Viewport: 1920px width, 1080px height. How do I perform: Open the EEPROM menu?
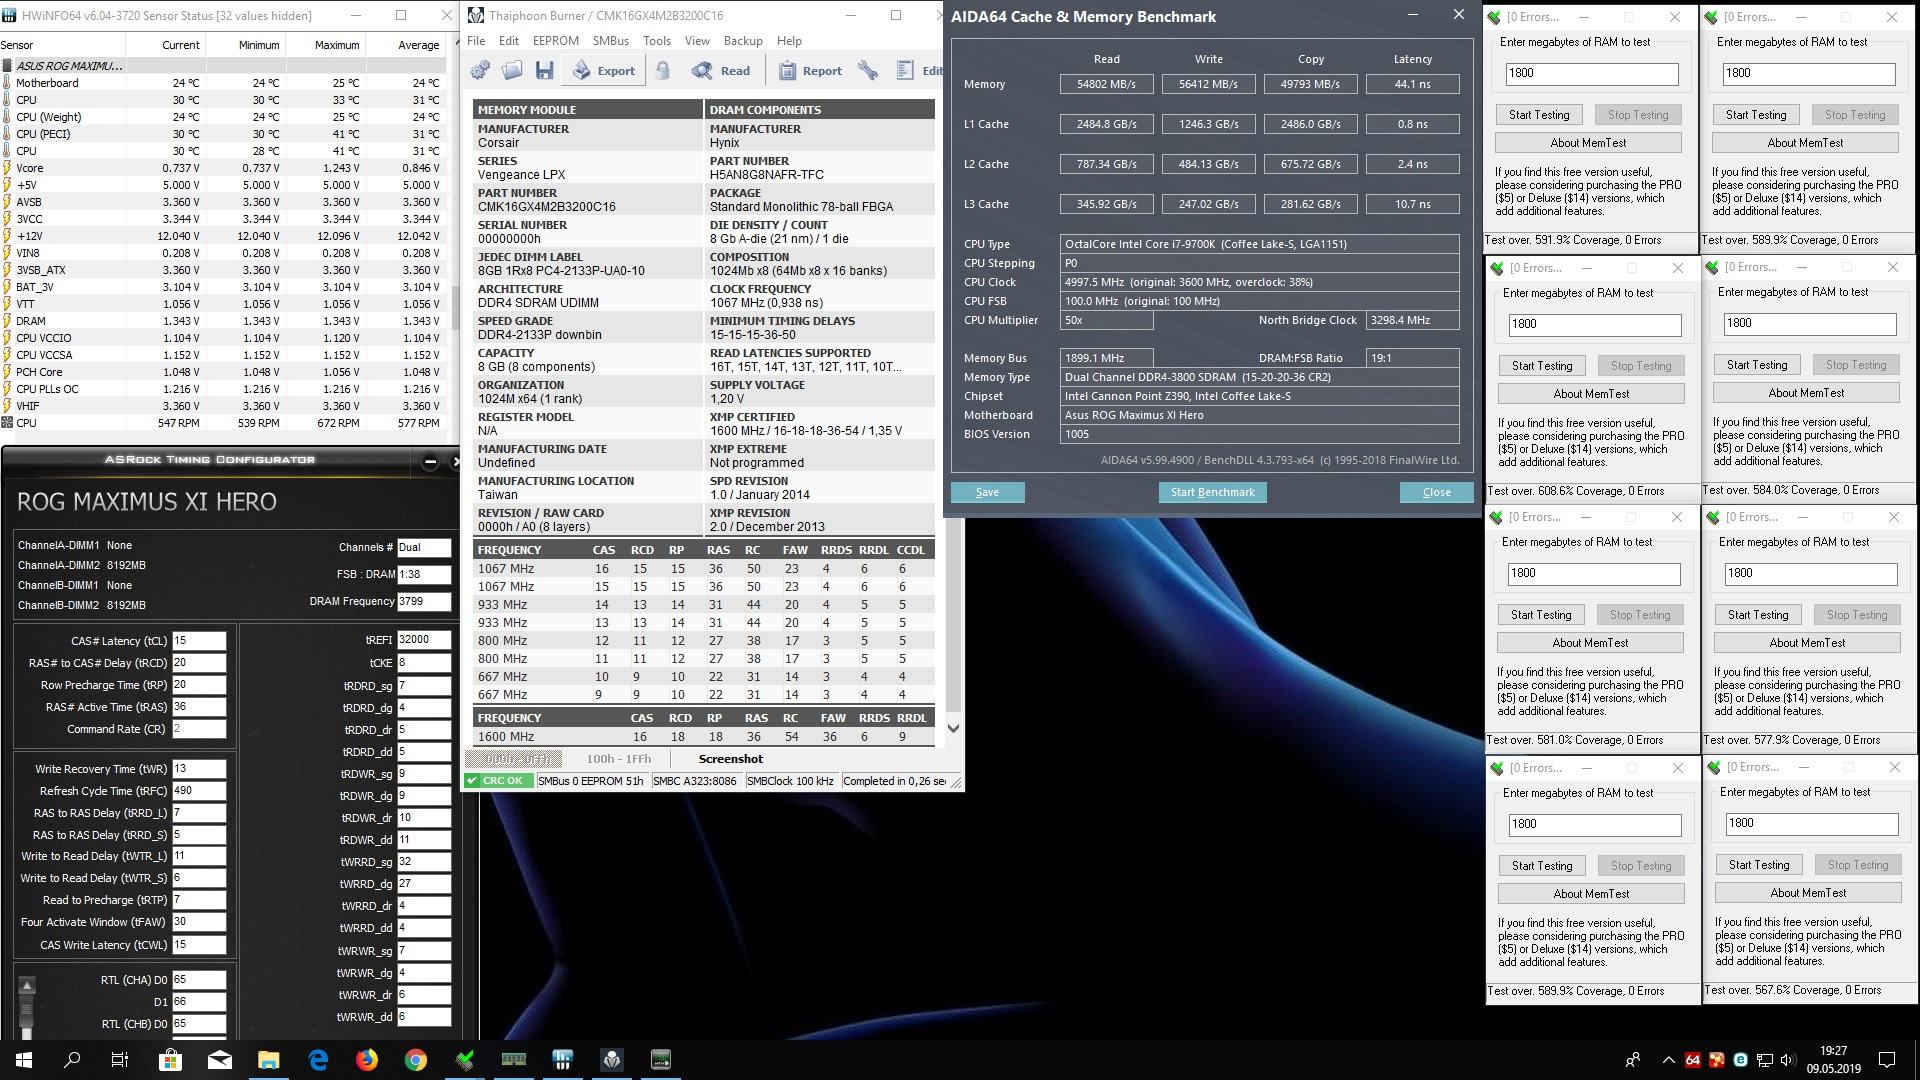tap(556, 41)
